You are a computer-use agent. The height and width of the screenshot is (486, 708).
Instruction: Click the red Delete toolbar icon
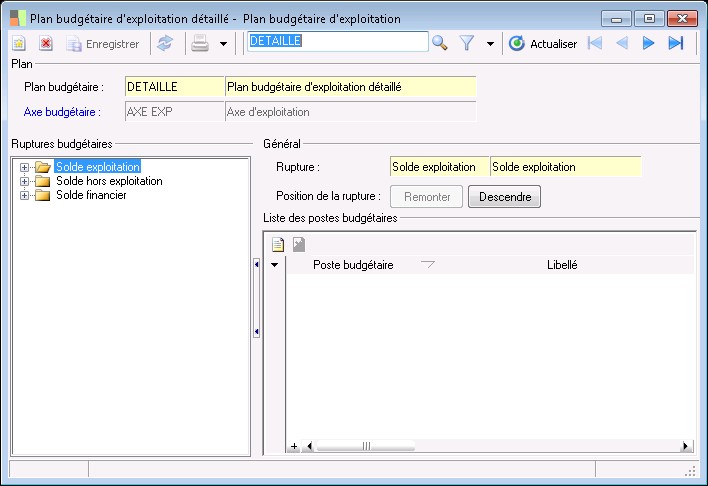[x=46, y=44]
